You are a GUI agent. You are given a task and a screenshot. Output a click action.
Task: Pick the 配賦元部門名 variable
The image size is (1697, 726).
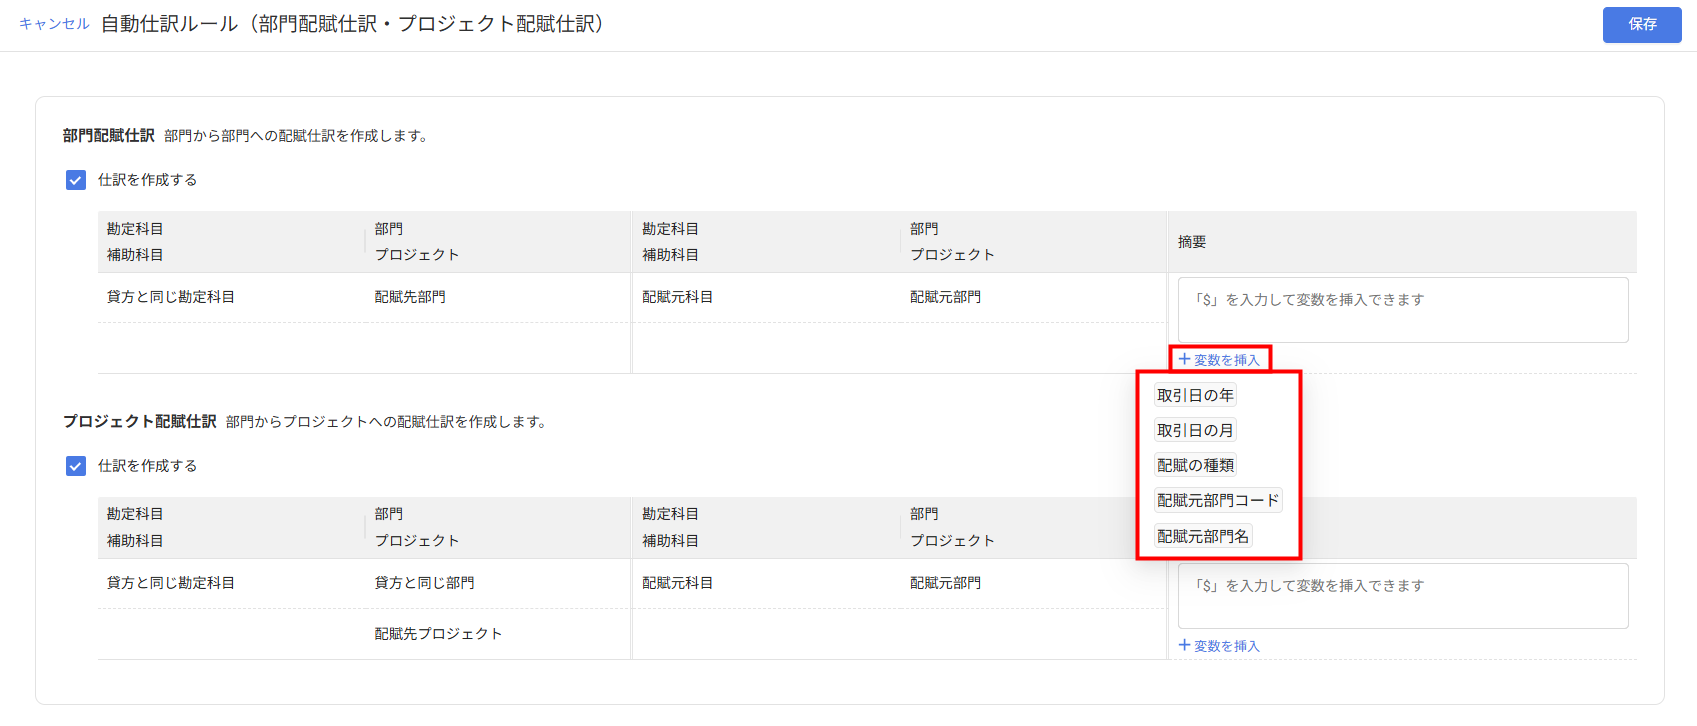pos(1203,537)
